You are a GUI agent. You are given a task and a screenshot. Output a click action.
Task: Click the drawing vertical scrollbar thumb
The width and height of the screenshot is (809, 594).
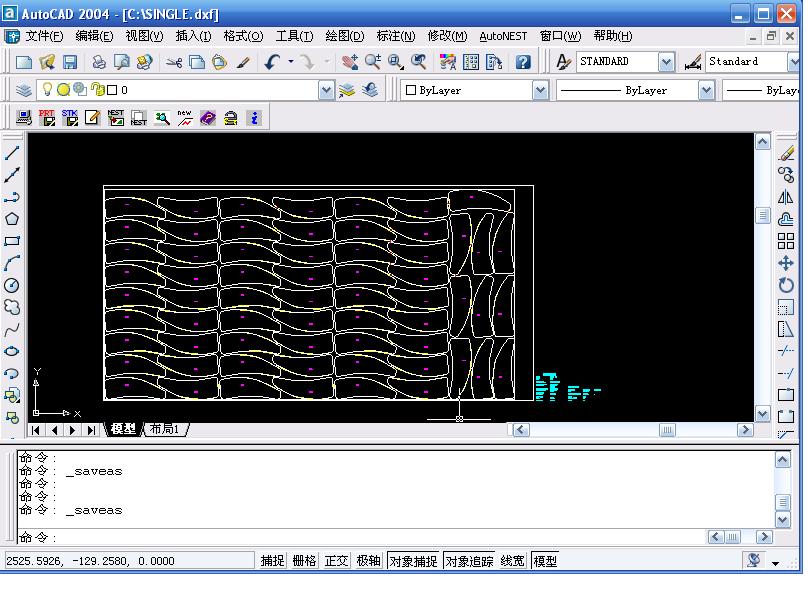click(x=763, y=215)
